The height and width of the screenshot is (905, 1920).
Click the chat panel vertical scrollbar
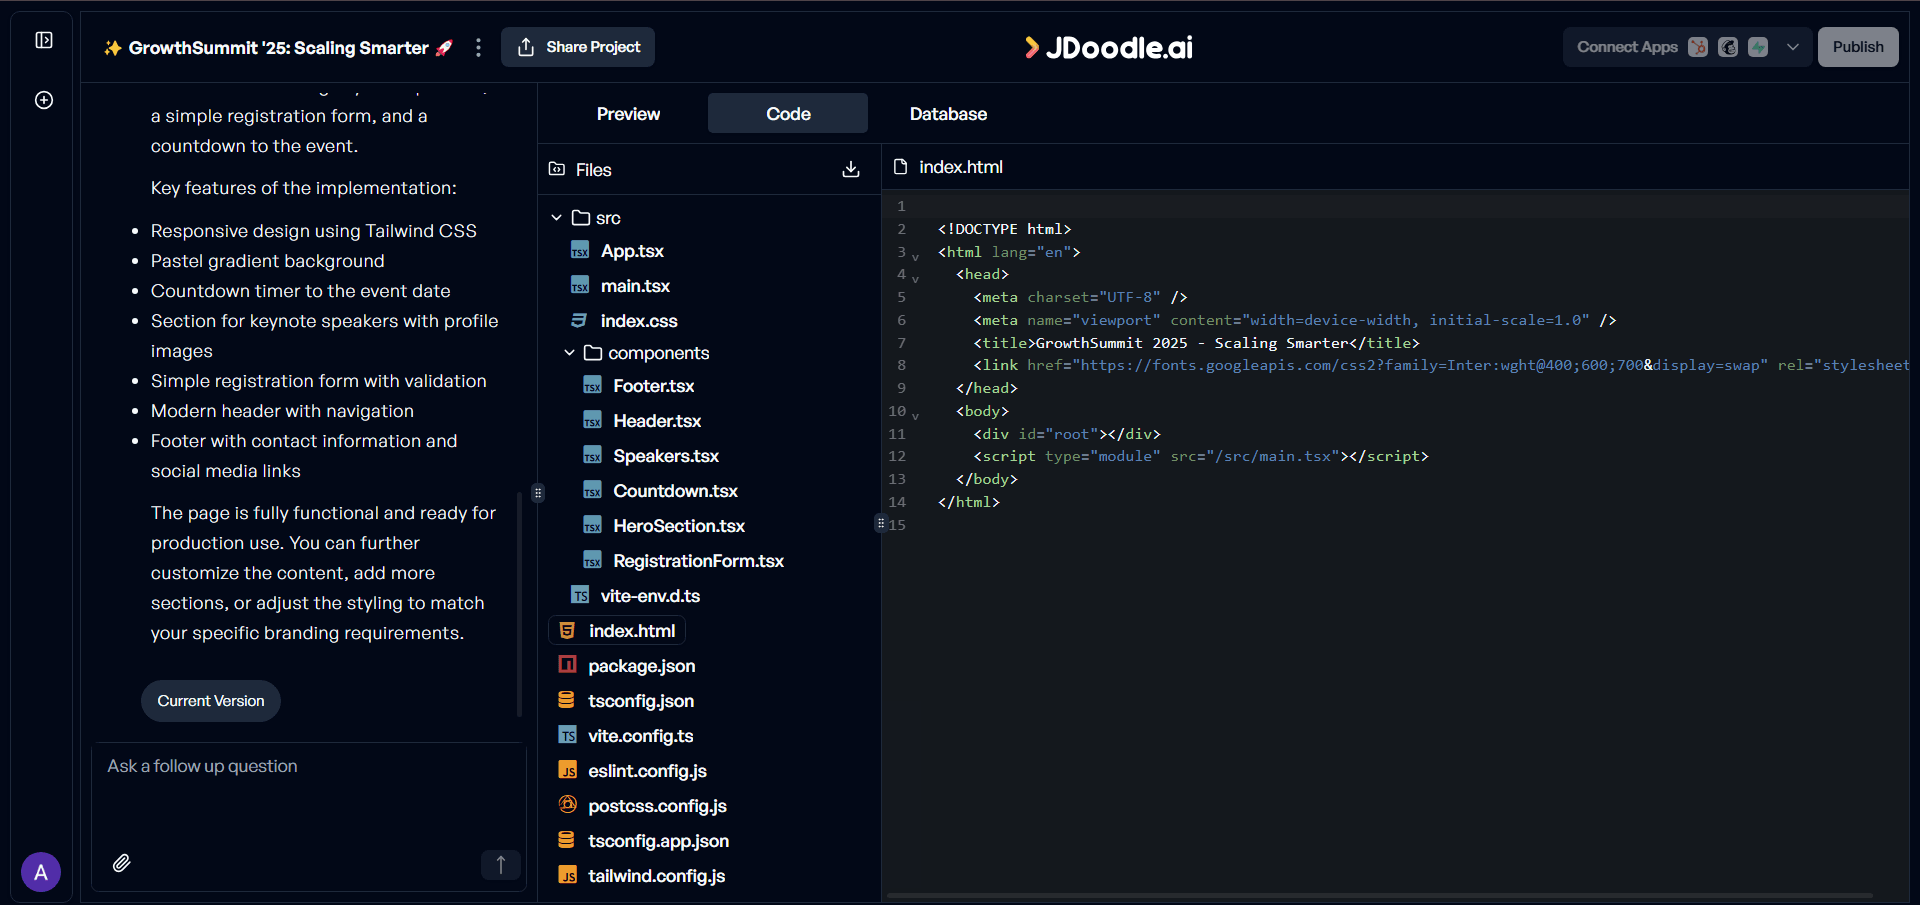click(519, 603)
